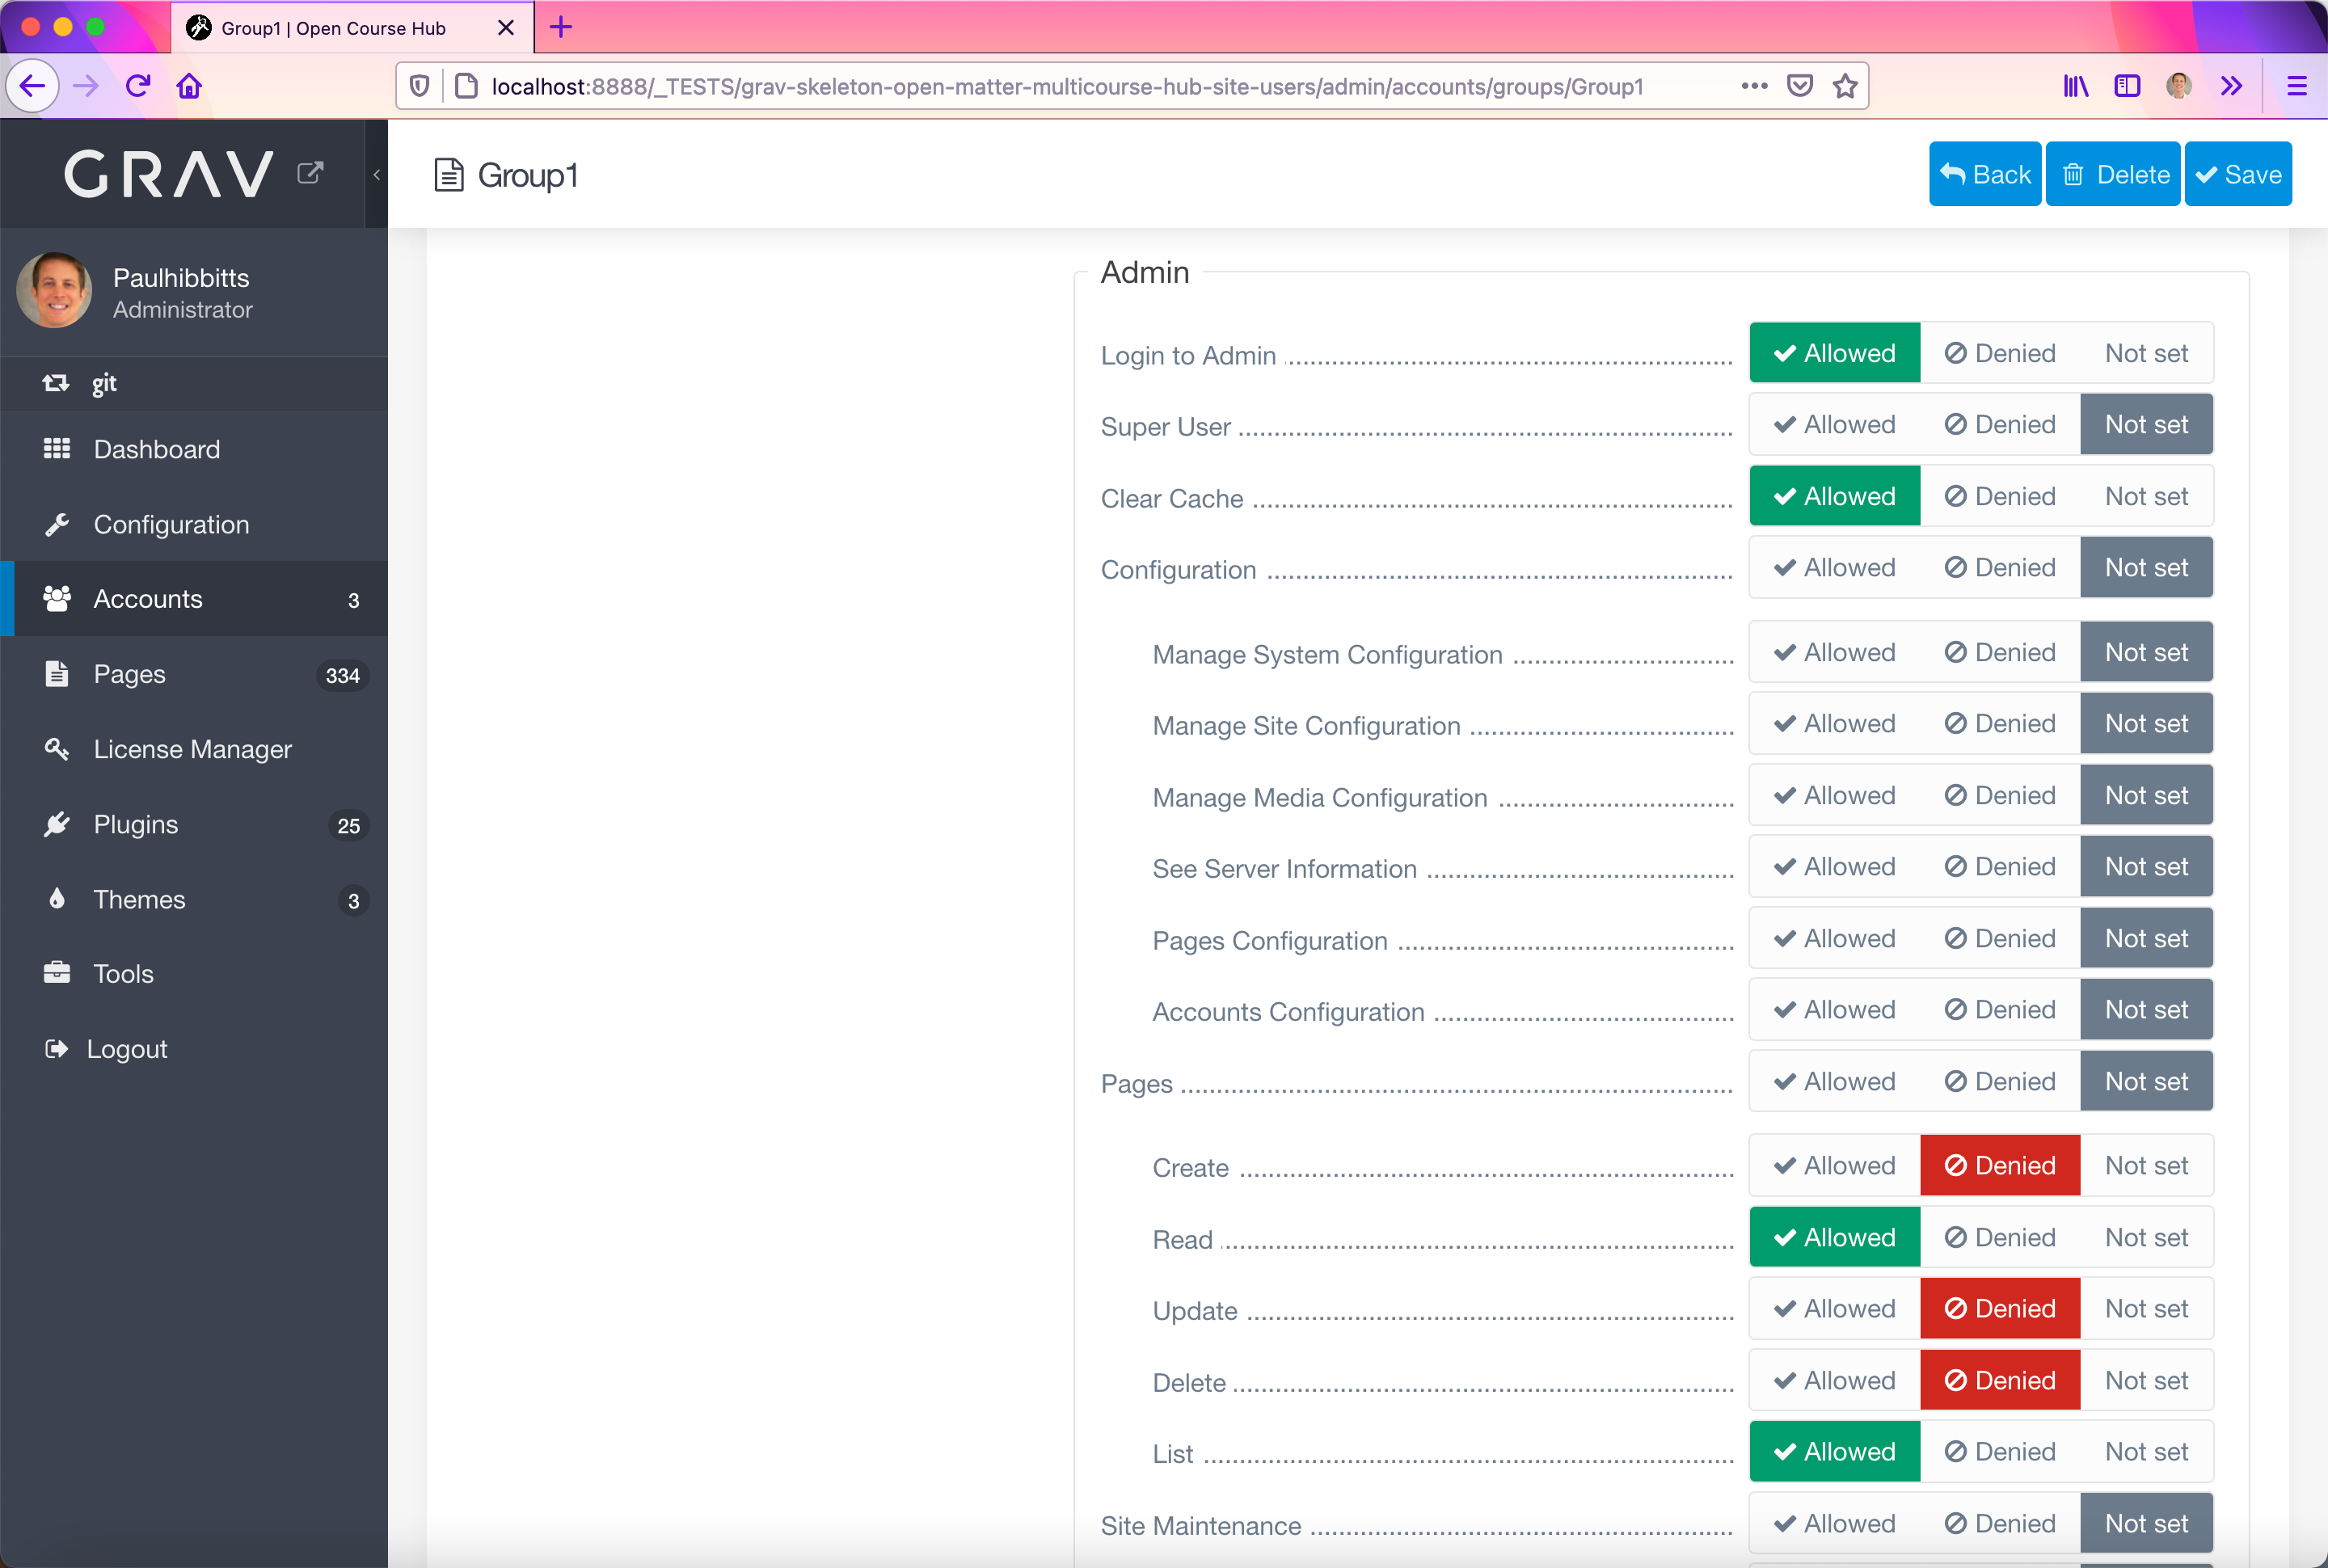2328x1568 pixels.
Task: Deny the Super User permission
Action: [x=1997, y=424]
